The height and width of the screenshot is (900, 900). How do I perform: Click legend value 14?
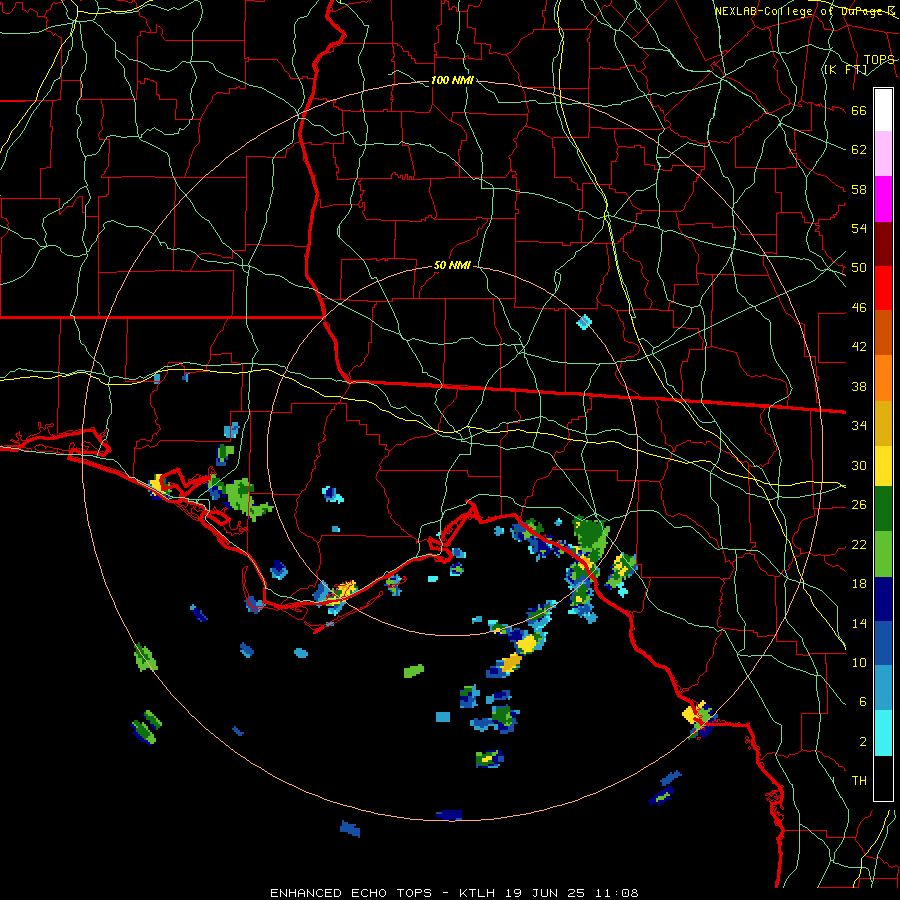[x=859, y=623]
